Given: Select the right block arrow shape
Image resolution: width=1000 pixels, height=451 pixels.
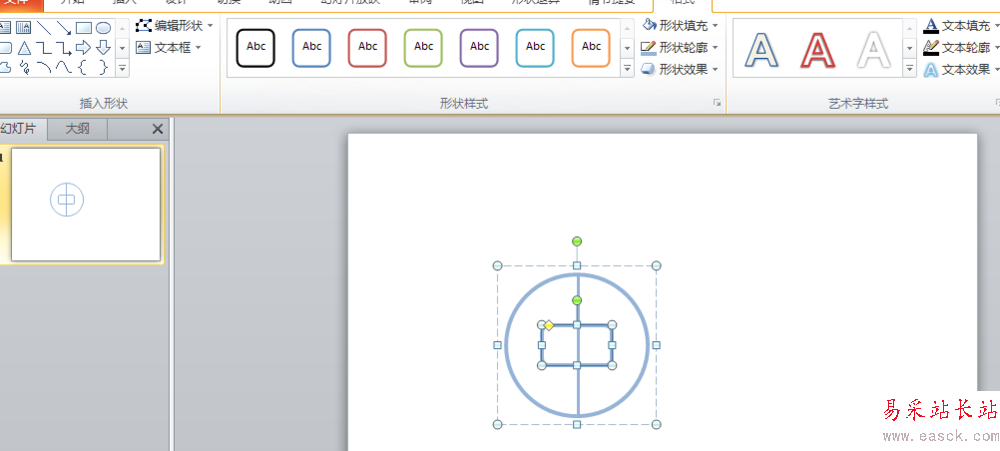Looking at the screenshot, I should [84, 47].
